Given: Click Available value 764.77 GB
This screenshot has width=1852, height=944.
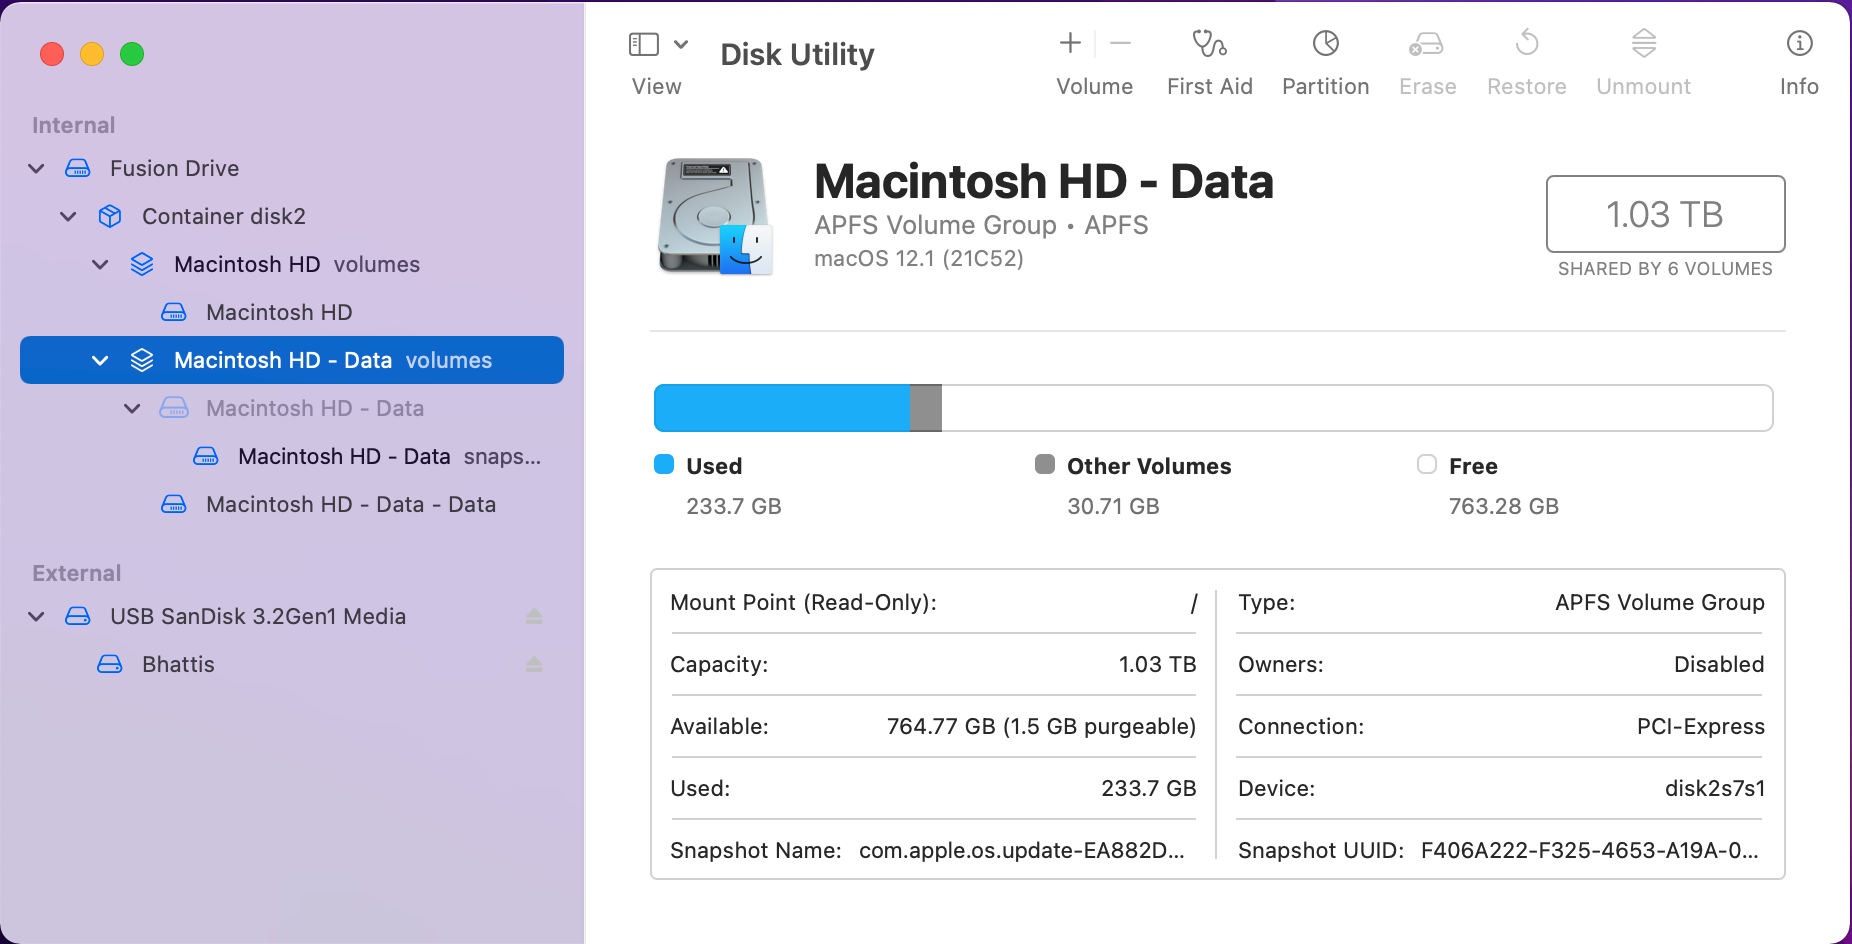Looking at the screenshot, I should coord(1041,726).
